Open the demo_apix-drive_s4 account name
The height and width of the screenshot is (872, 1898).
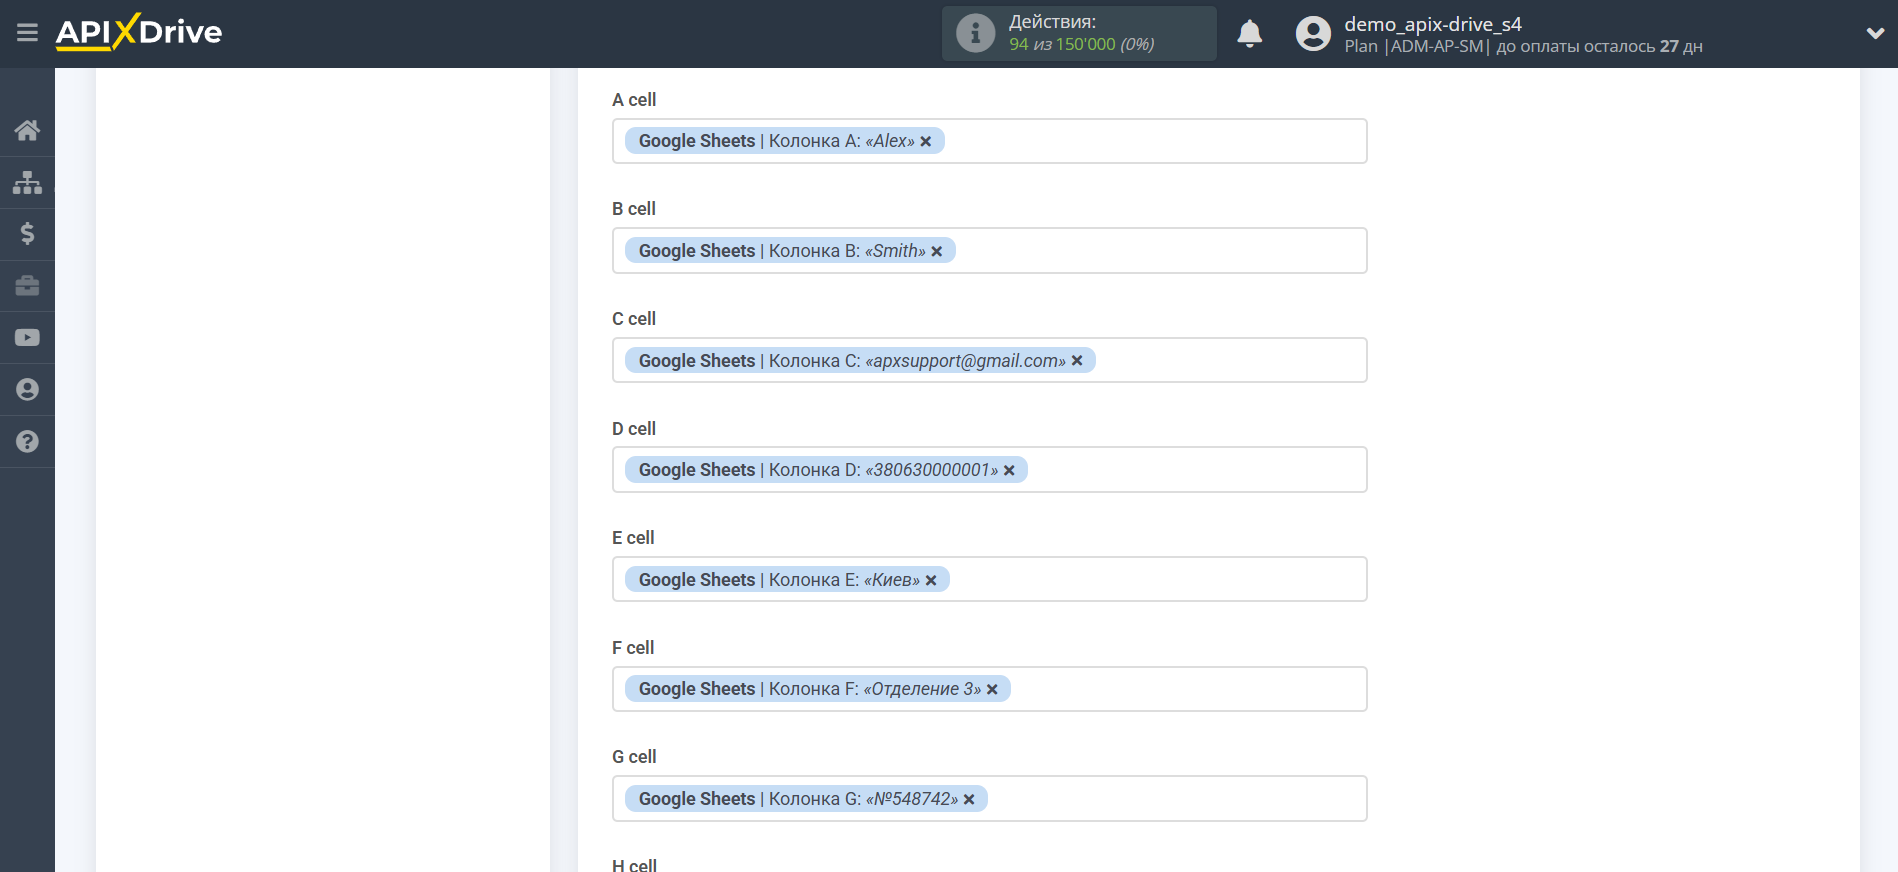[x=1432, y=24]
